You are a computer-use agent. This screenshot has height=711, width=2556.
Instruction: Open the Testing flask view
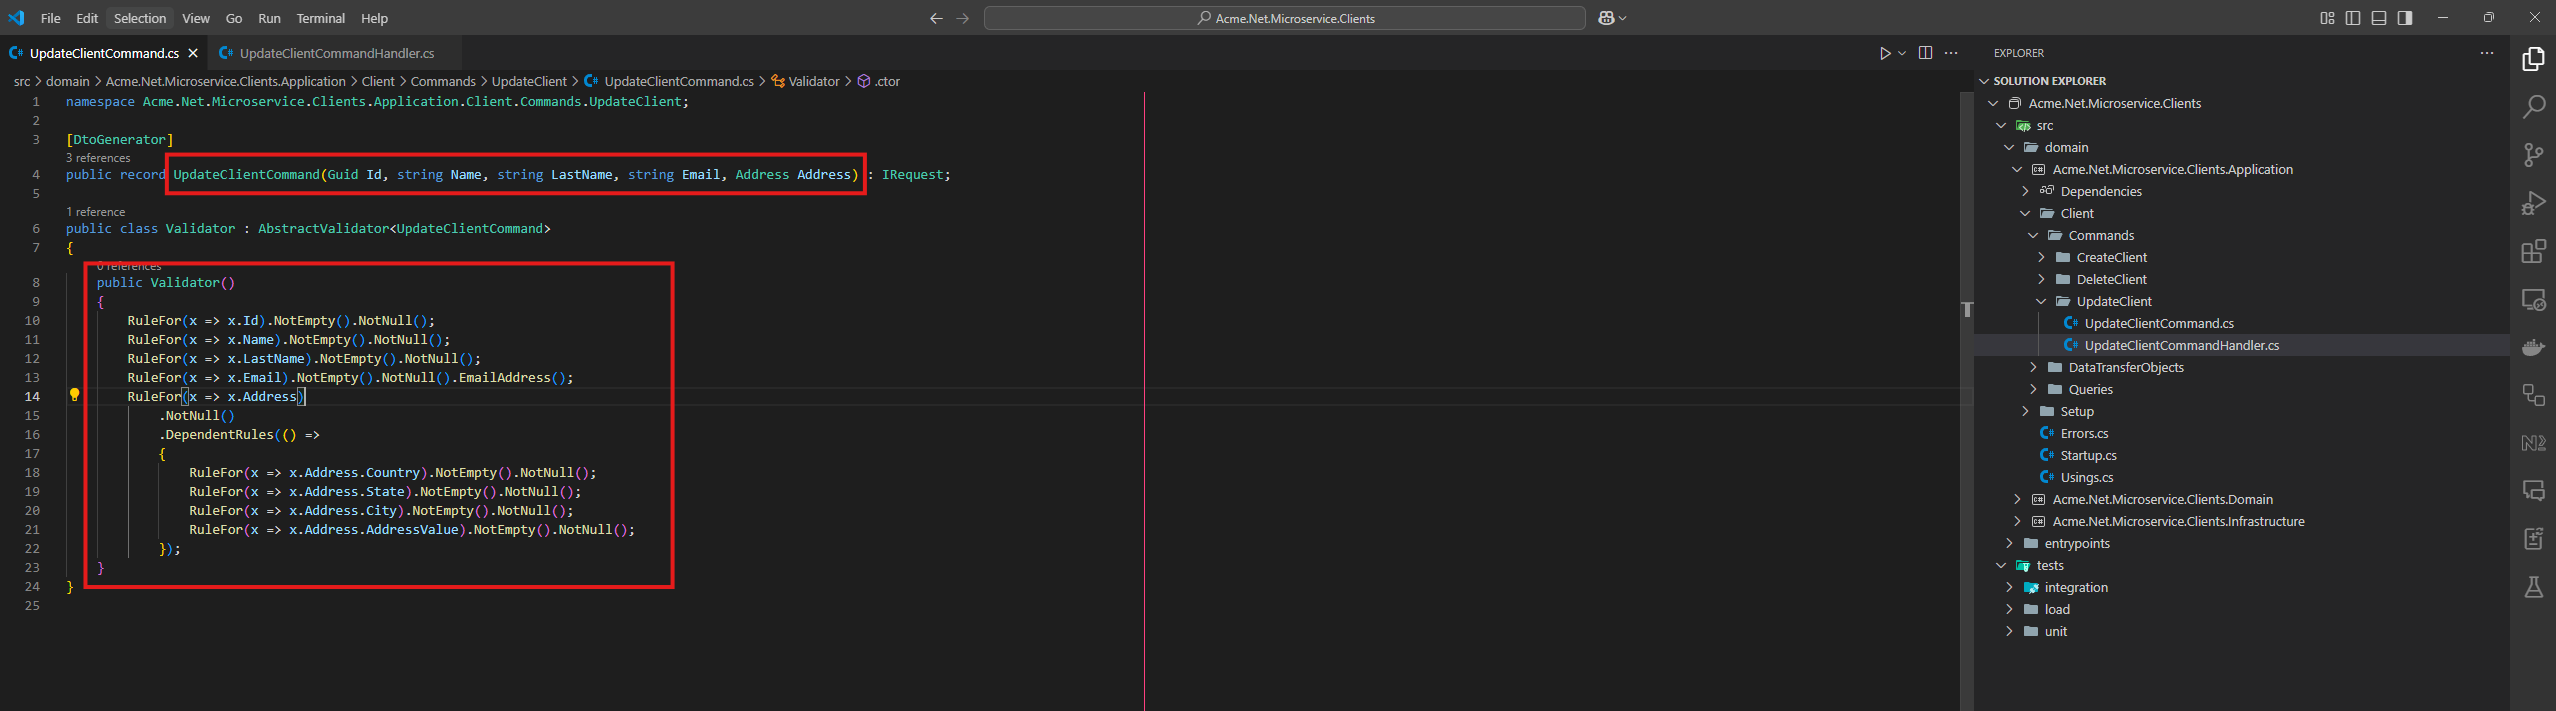(2533, 587)
